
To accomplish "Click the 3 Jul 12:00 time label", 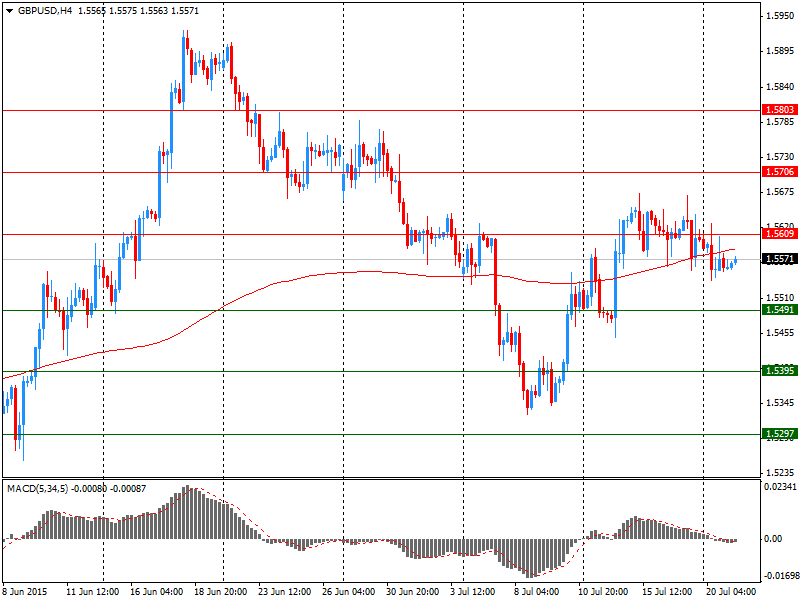I will click(473, 592).
